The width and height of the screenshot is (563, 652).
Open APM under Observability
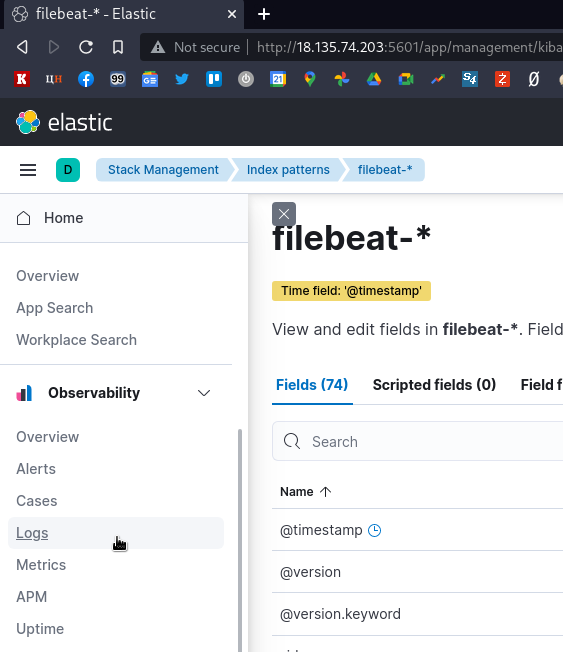pyautogui.click(x=32, y=597)
